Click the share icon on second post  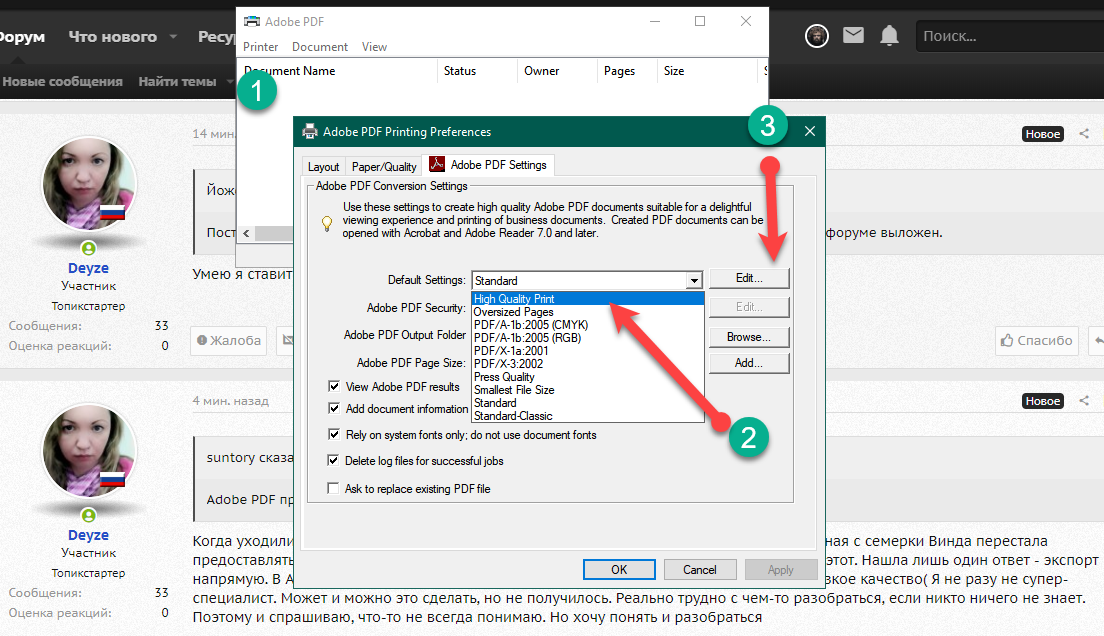coord(1084,401)
